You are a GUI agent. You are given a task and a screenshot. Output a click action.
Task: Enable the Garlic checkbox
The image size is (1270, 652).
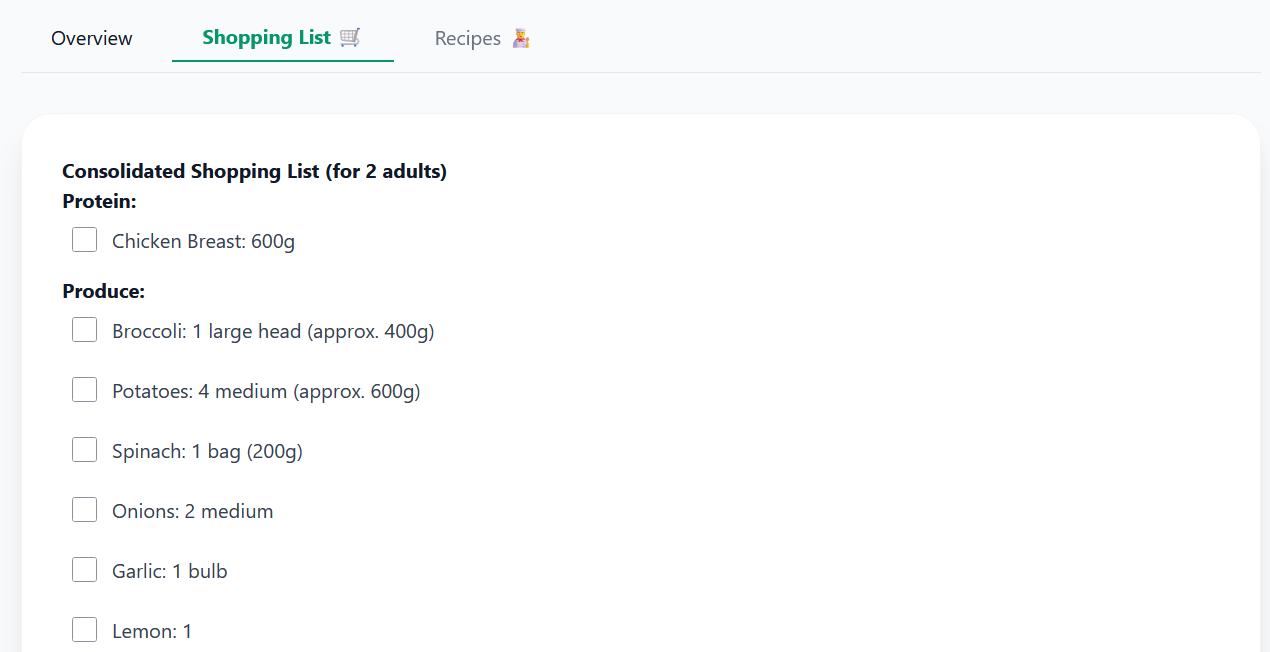coord(85,570)
